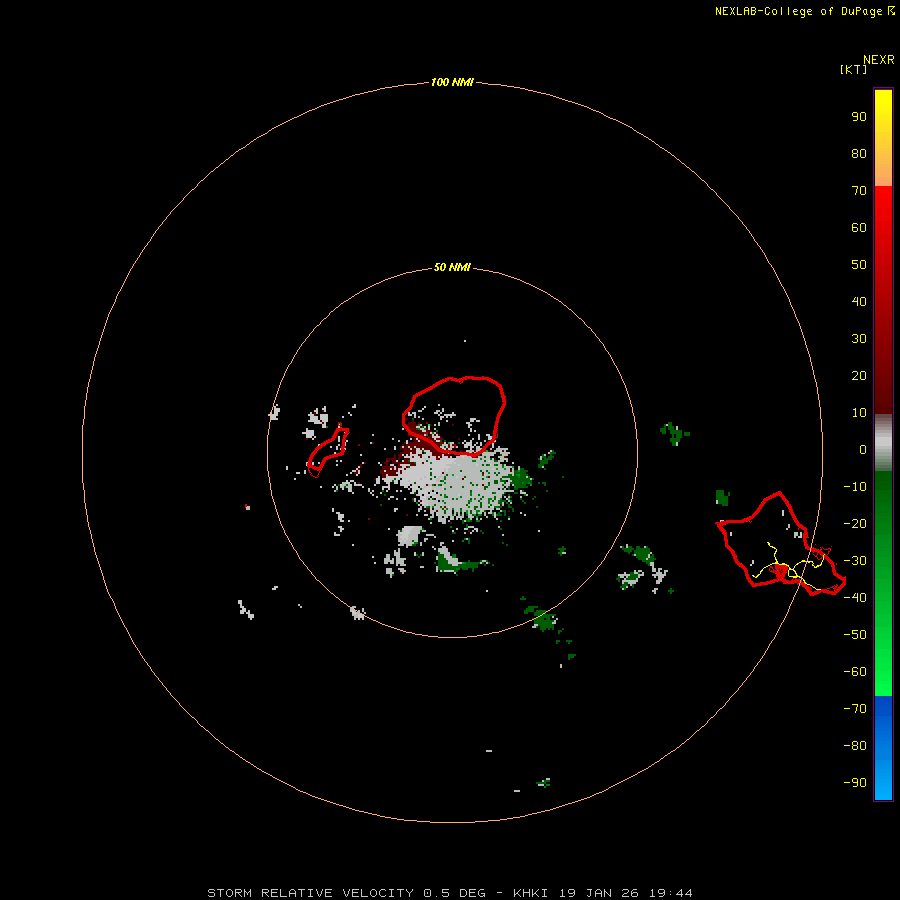Viewport: 900px width, 900px height.
Task: Click the 30 knot value on the scale
Action: coord(859,339)
